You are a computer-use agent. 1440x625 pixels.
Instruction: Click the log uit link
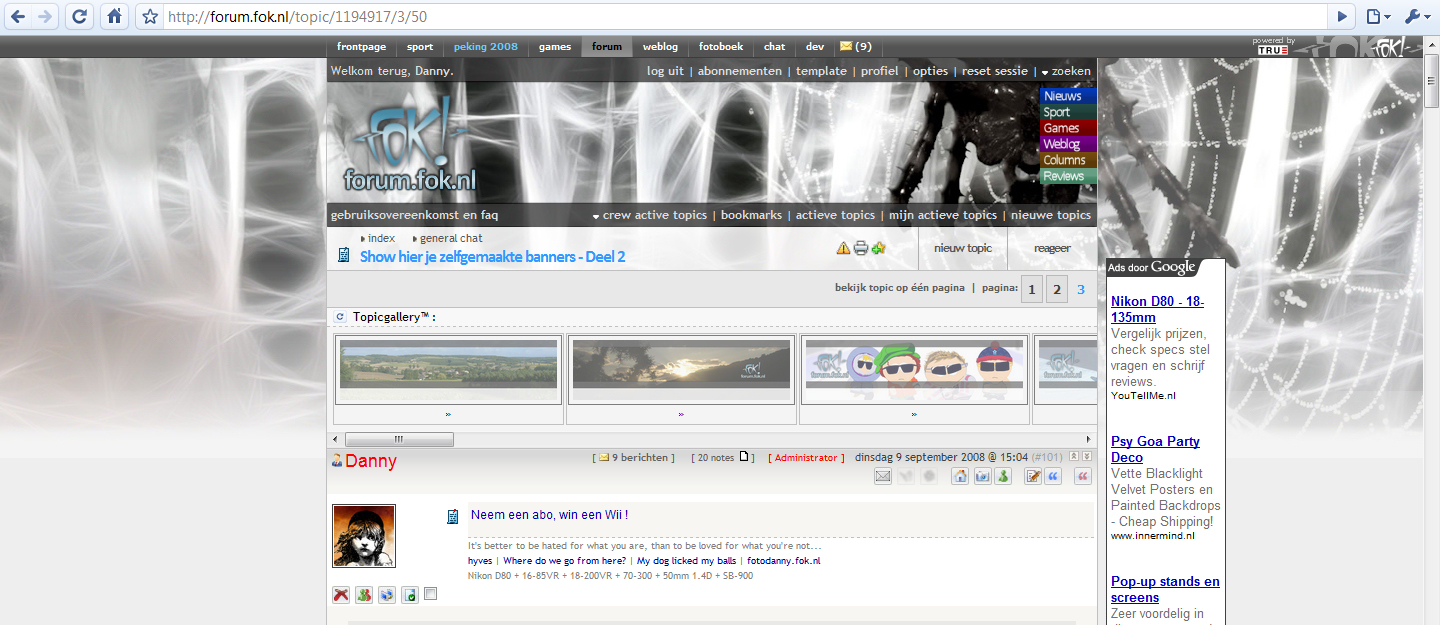tap(665, 71)
